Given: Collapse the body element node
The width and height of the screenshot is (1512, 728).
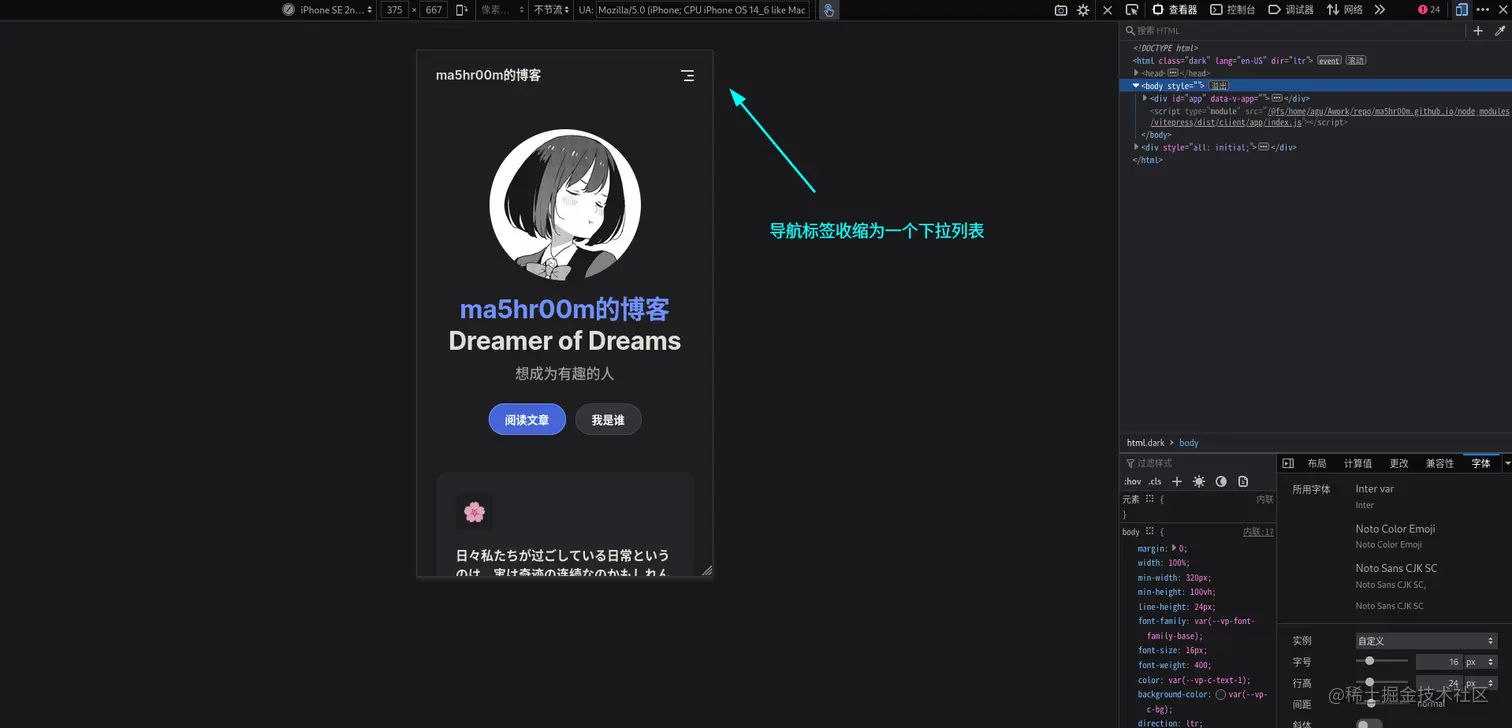Looking at the screenshot, I should 1137,86.
